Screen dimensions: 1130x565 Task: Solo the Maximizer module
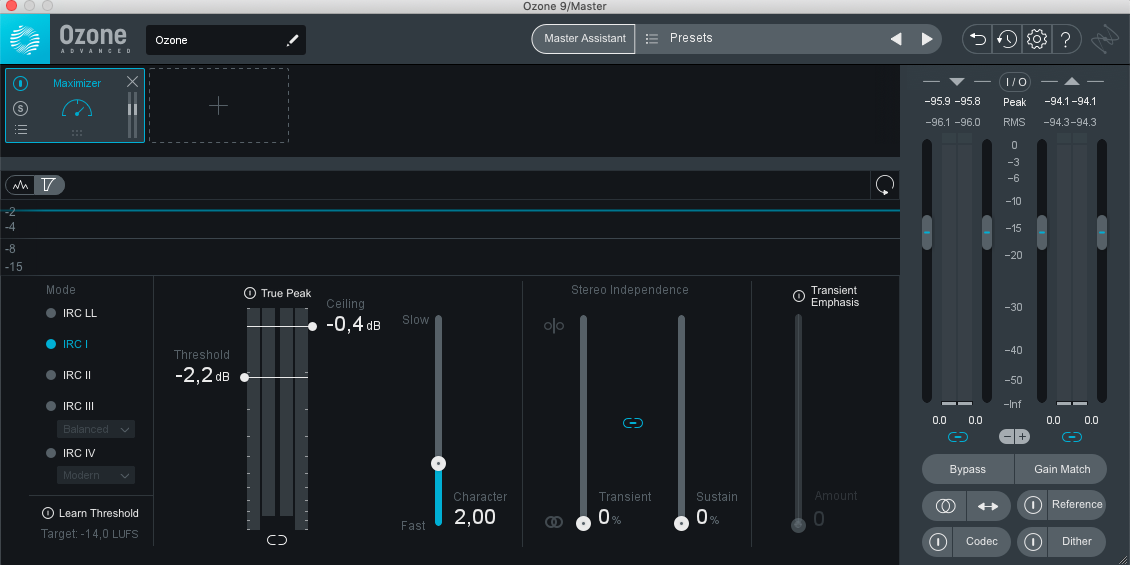coord(21,108)
